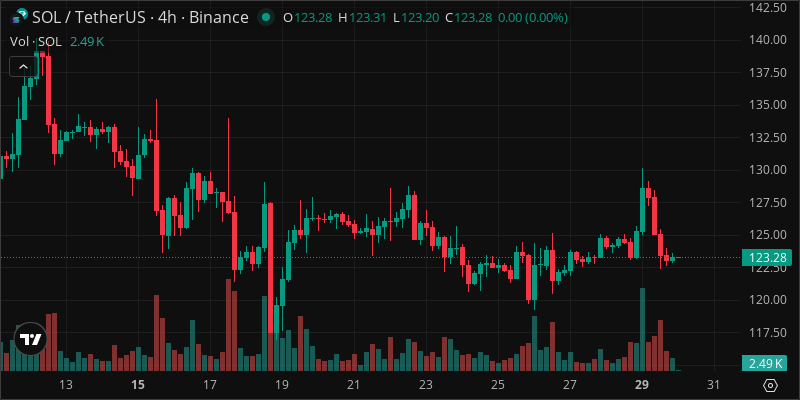The height and width of the screenshot is (400, 800).
Task: Click date label 31 on the time axis
Action: click(714, 384)
